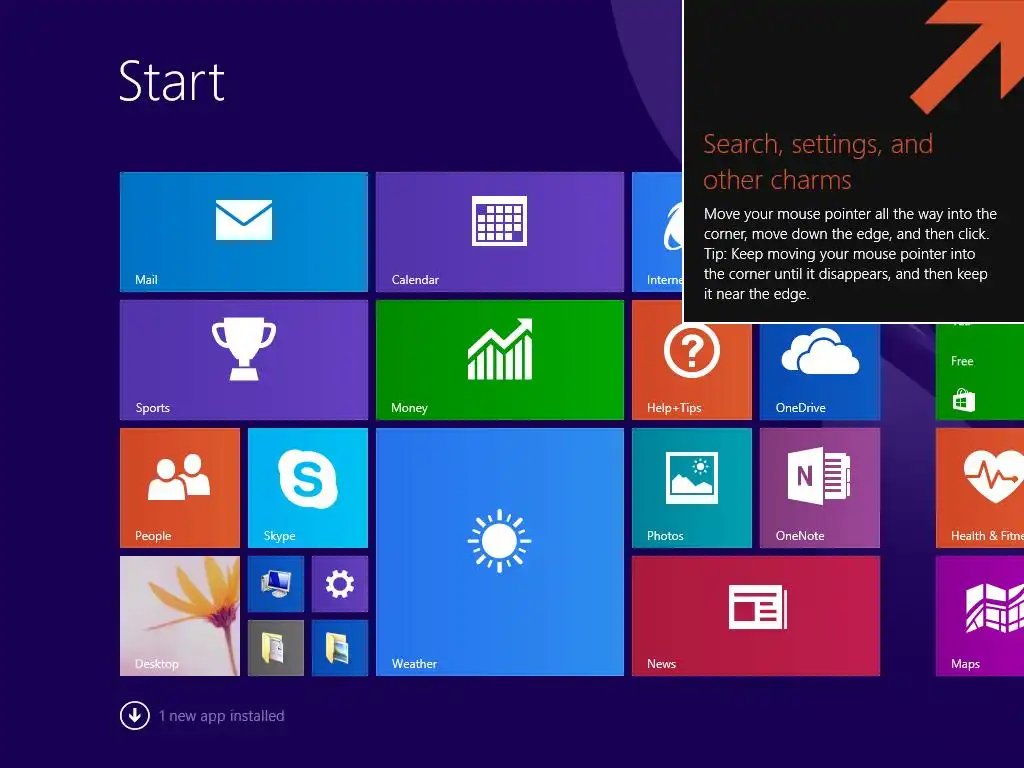Launch the Skype tile
Screen dimensions: 1024x768
pos(308,488)
